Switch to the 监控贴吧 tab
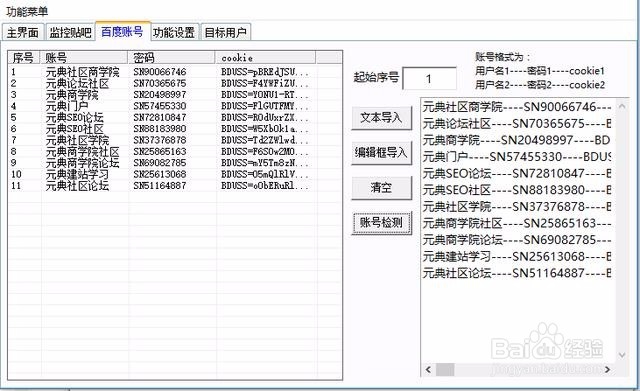640x391 pixels. (x=70, y=32)
